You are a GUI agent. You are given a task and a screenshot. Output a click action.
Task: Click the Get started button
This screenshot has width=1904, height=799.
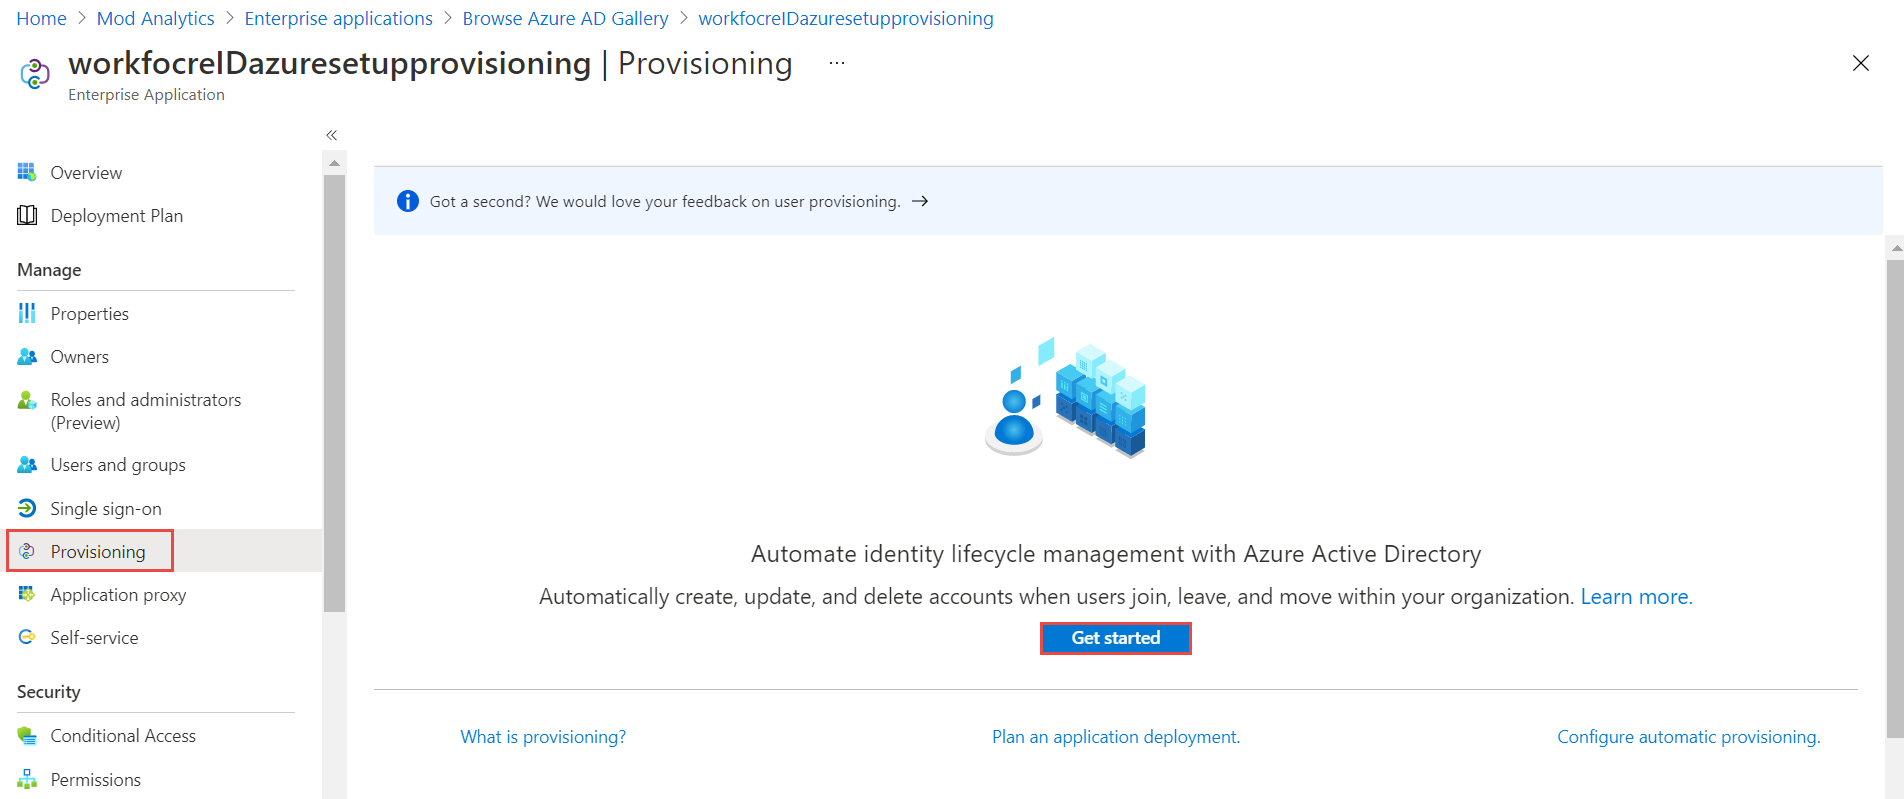pos(1116,638)
